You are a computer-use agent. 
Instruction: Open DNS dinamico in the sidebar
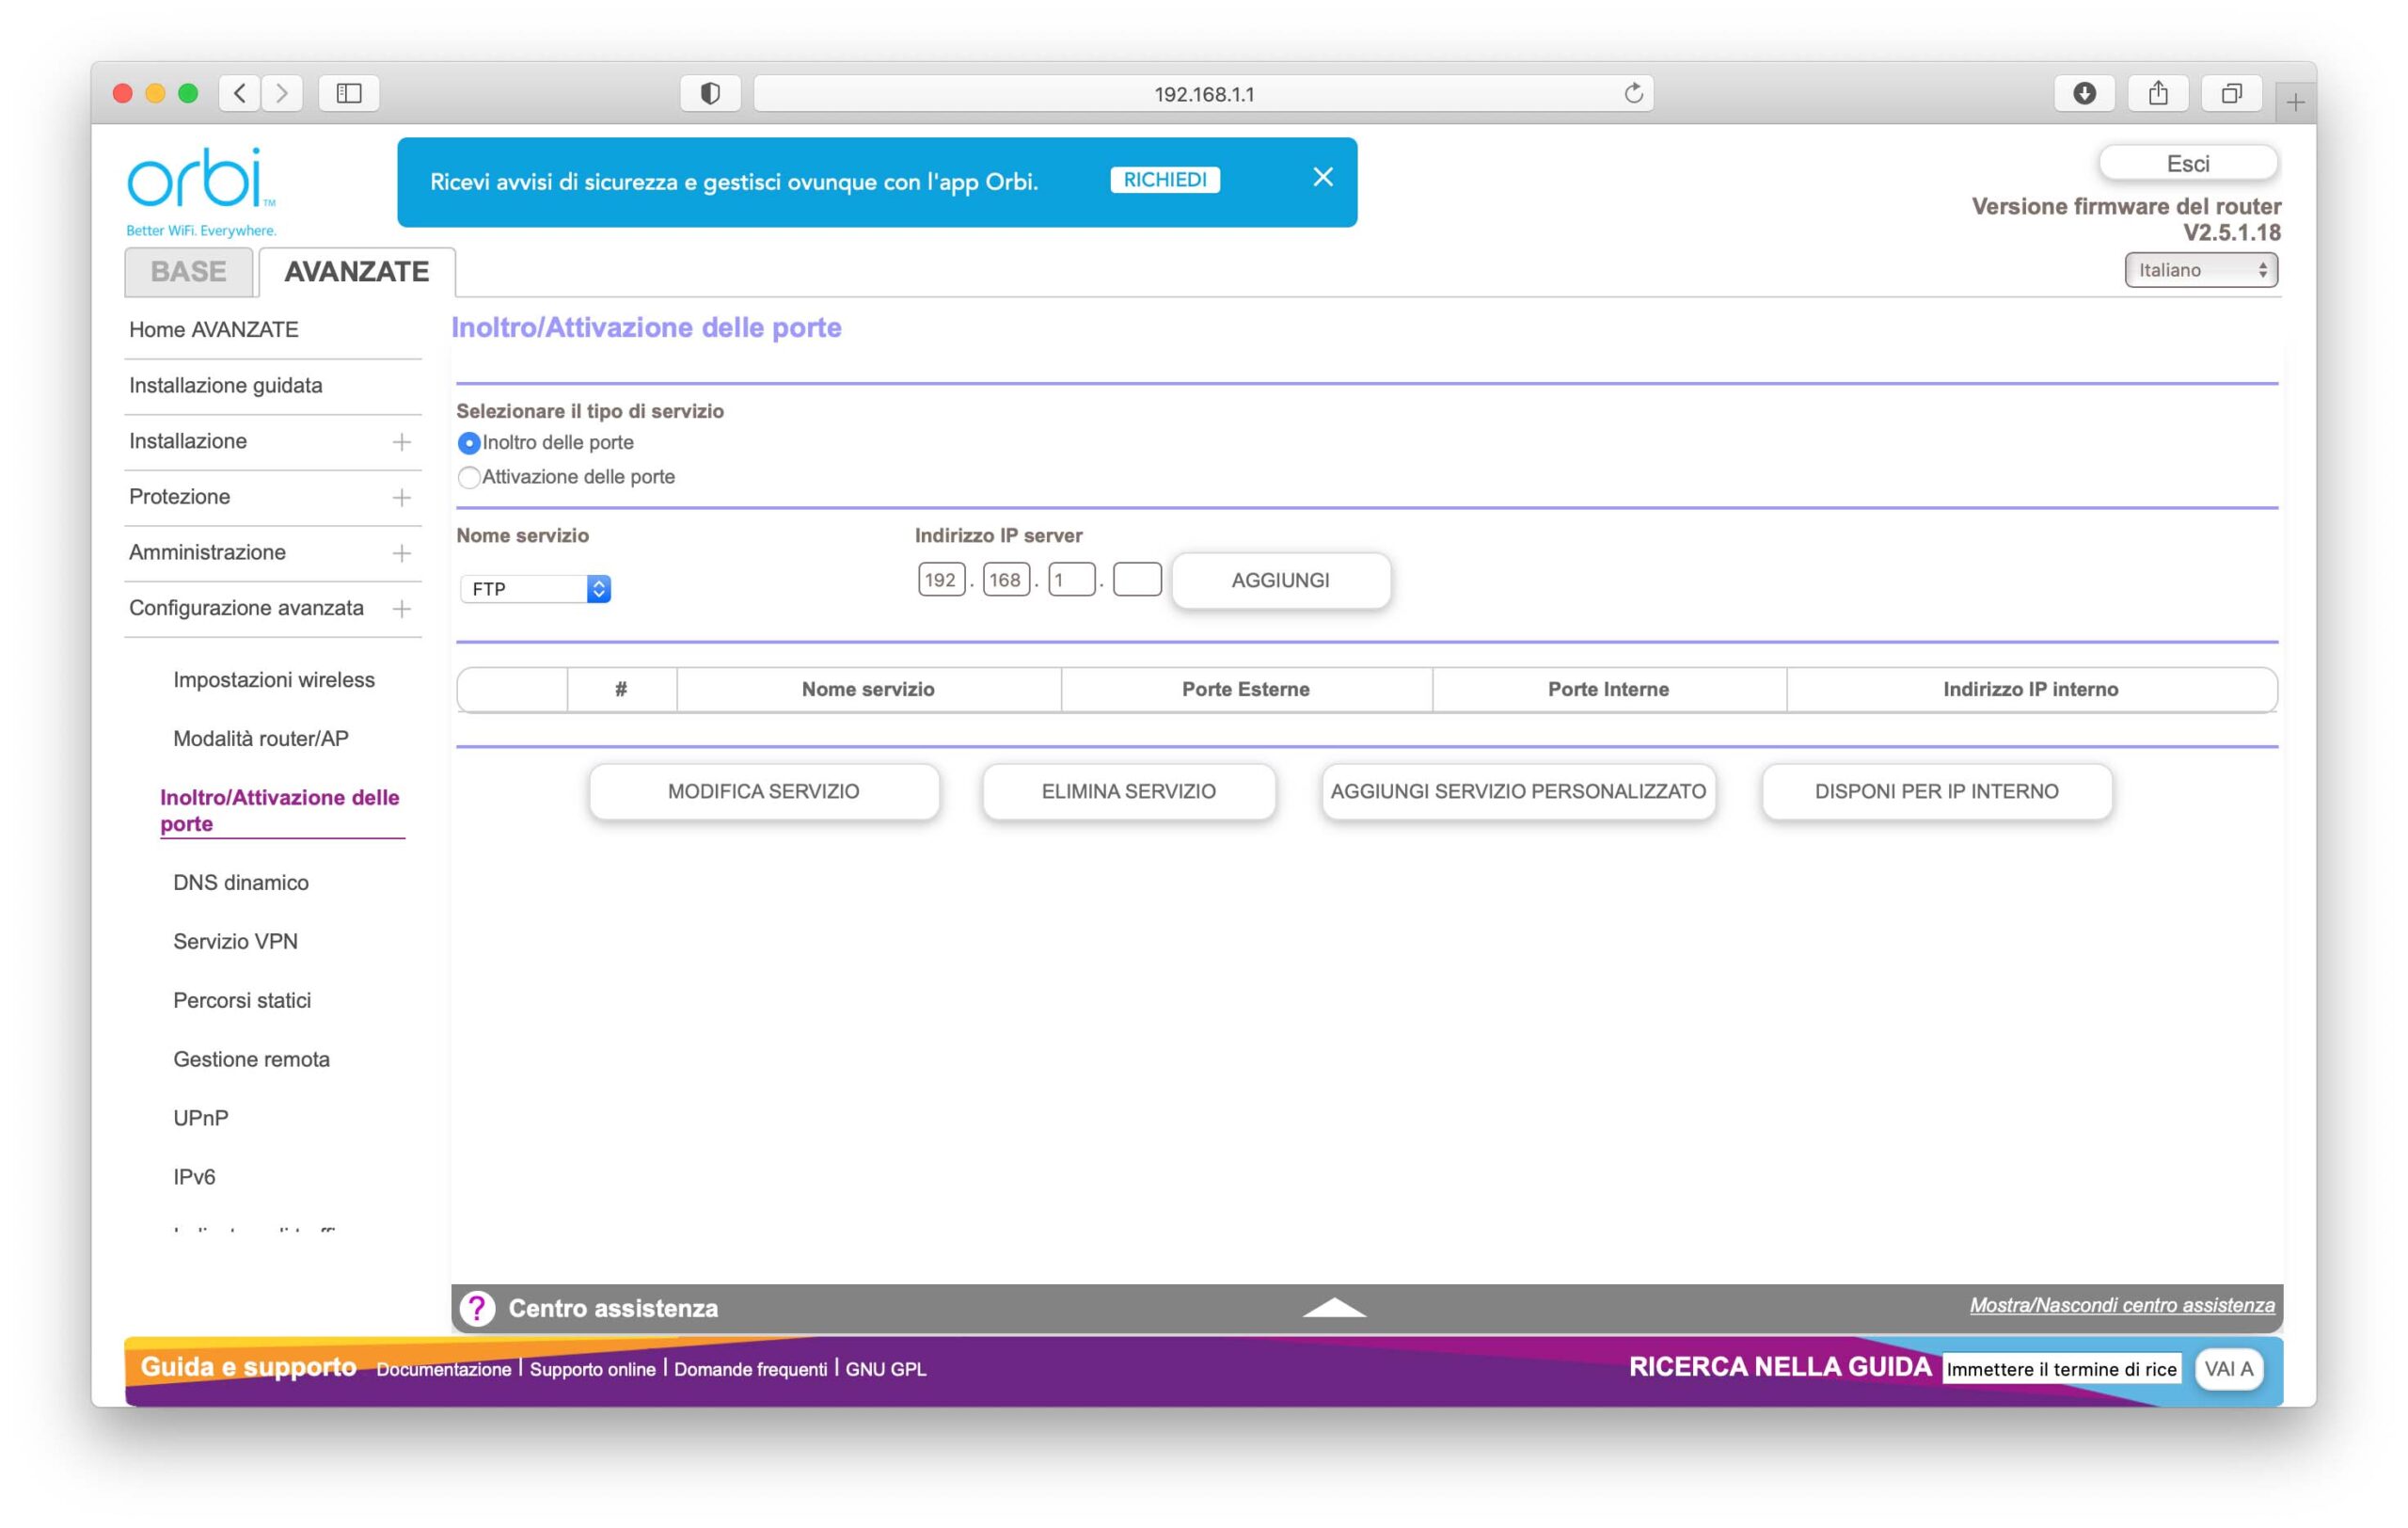pos(241,882)
